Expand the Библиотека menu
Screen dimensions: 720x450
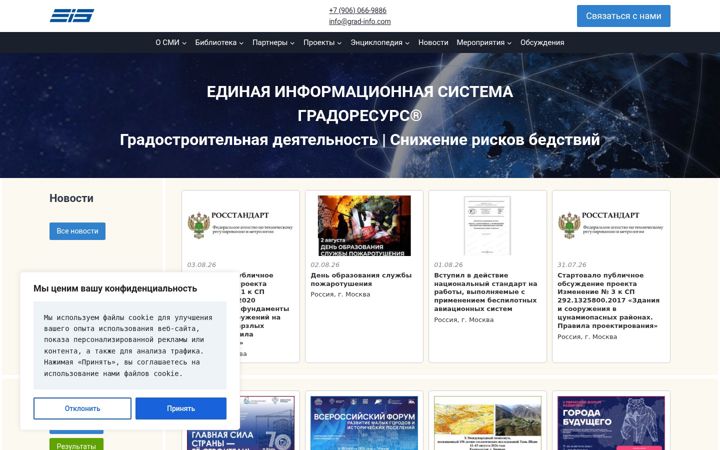coord(219,42)
